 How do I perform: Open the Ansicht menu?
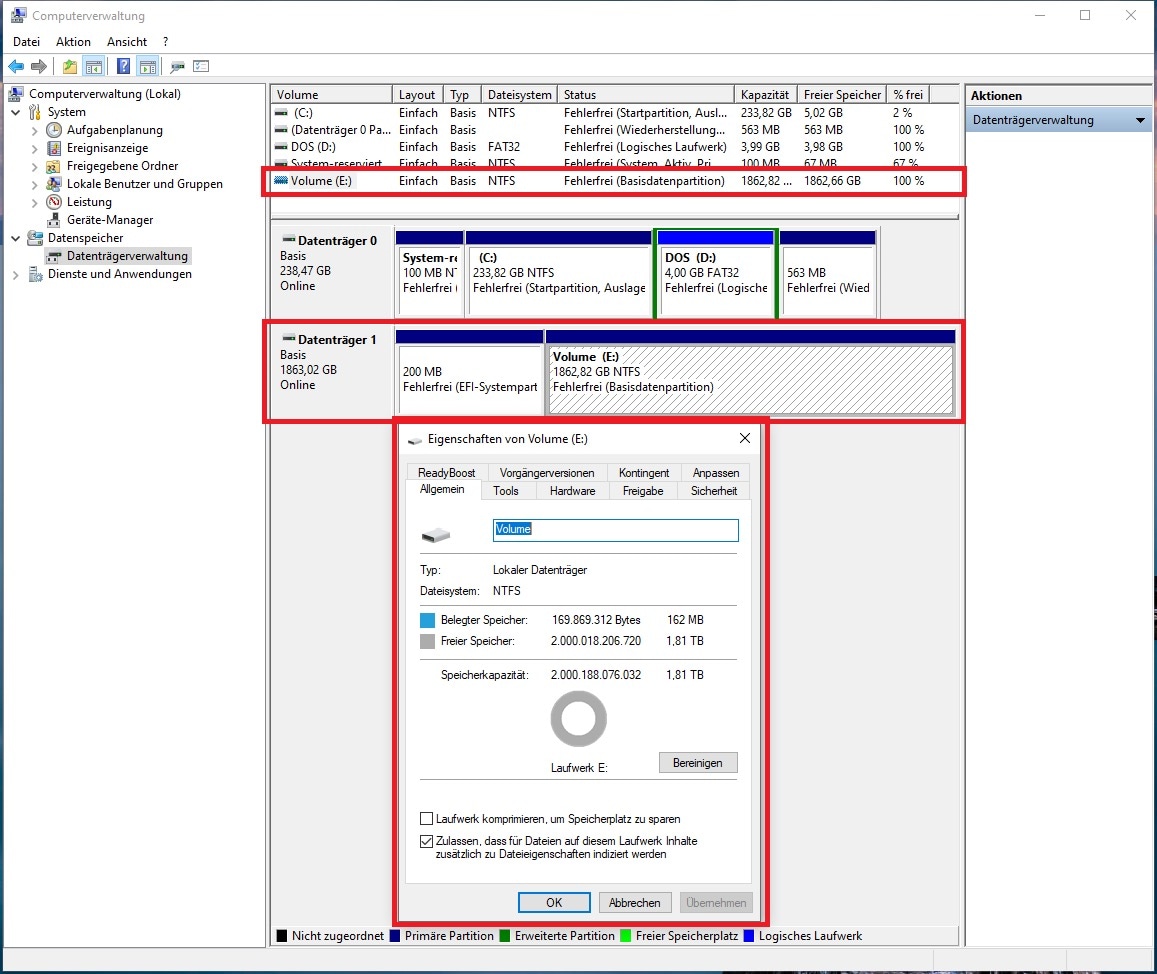(x=127, y=42)
